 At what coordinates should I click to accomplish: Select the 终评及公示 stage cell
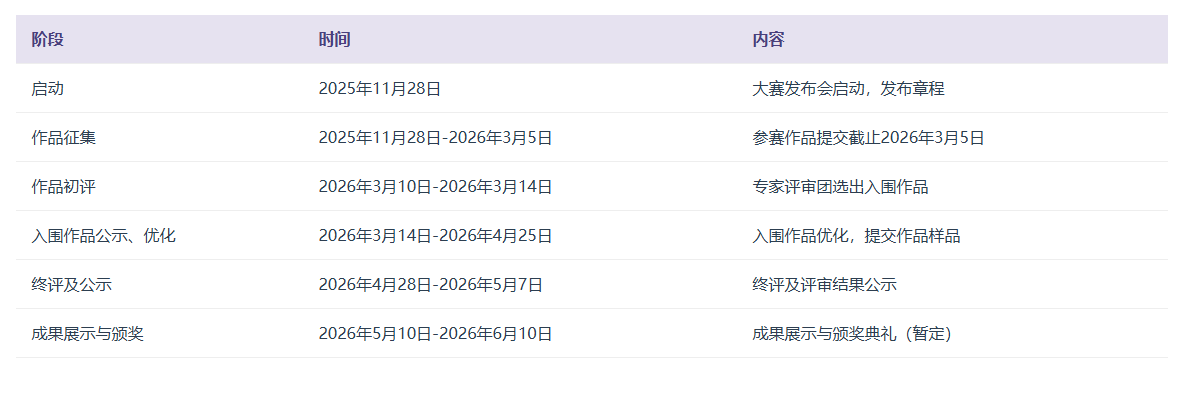71,285
